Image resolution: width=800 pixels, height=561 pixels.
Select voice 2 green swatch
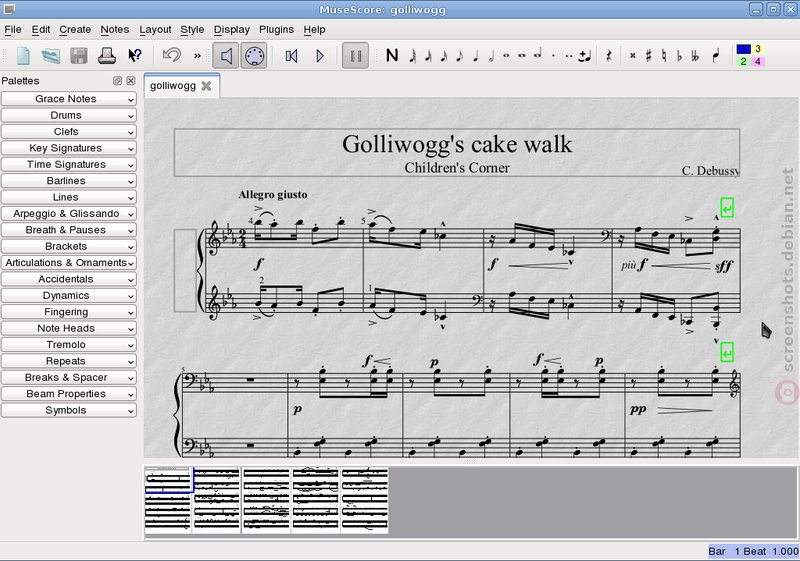743,61
